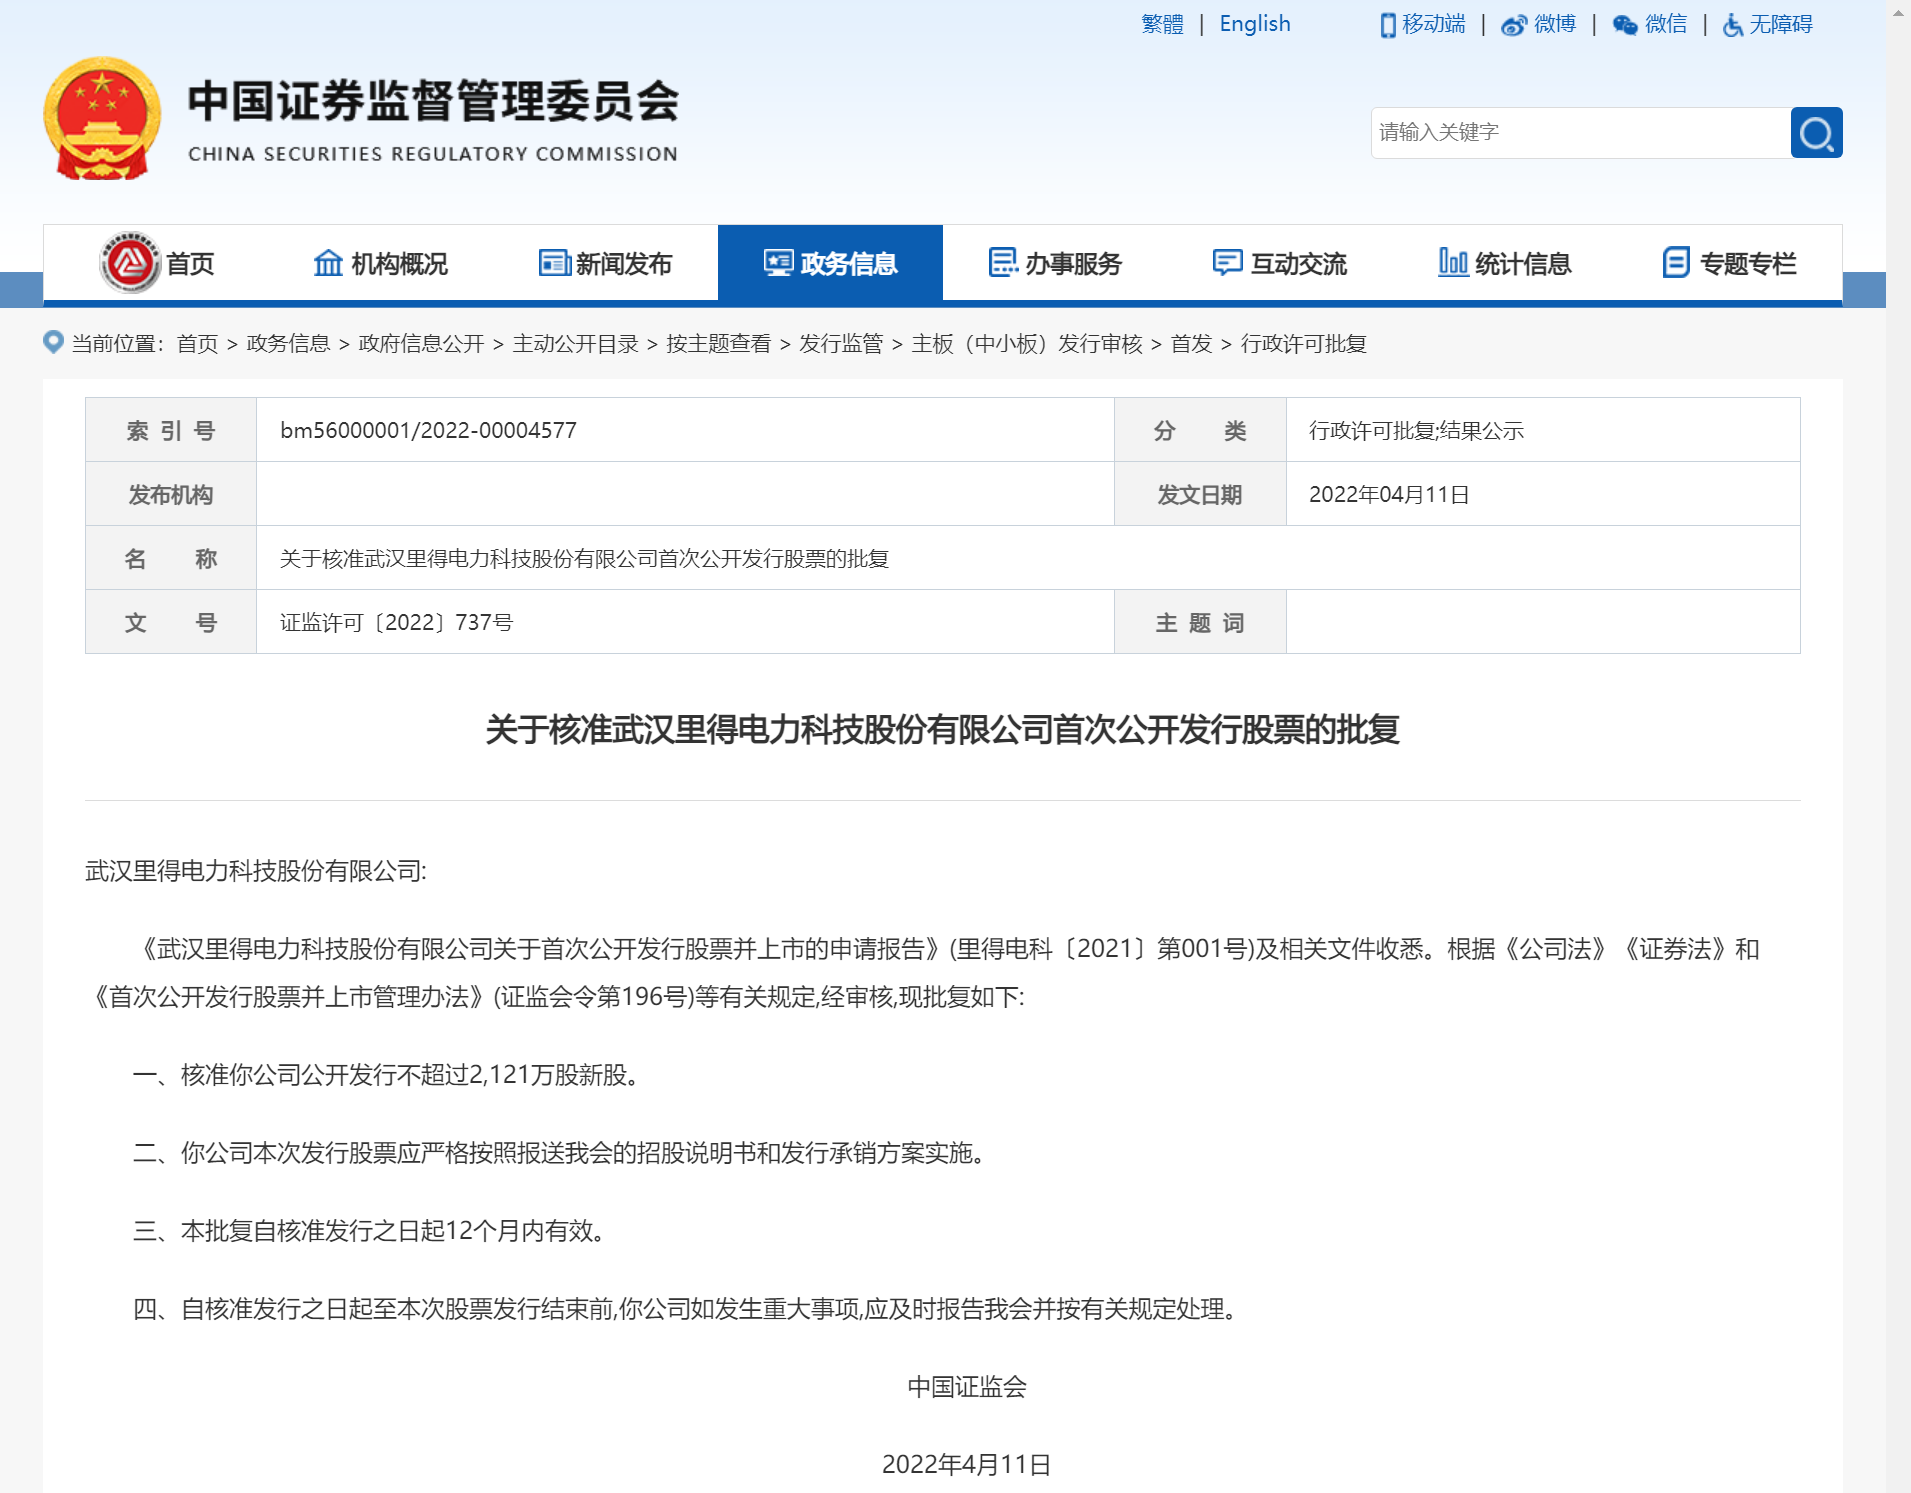
Task: Open the 微信 link
Action: pyautogui.click(x=1666, y=24)
